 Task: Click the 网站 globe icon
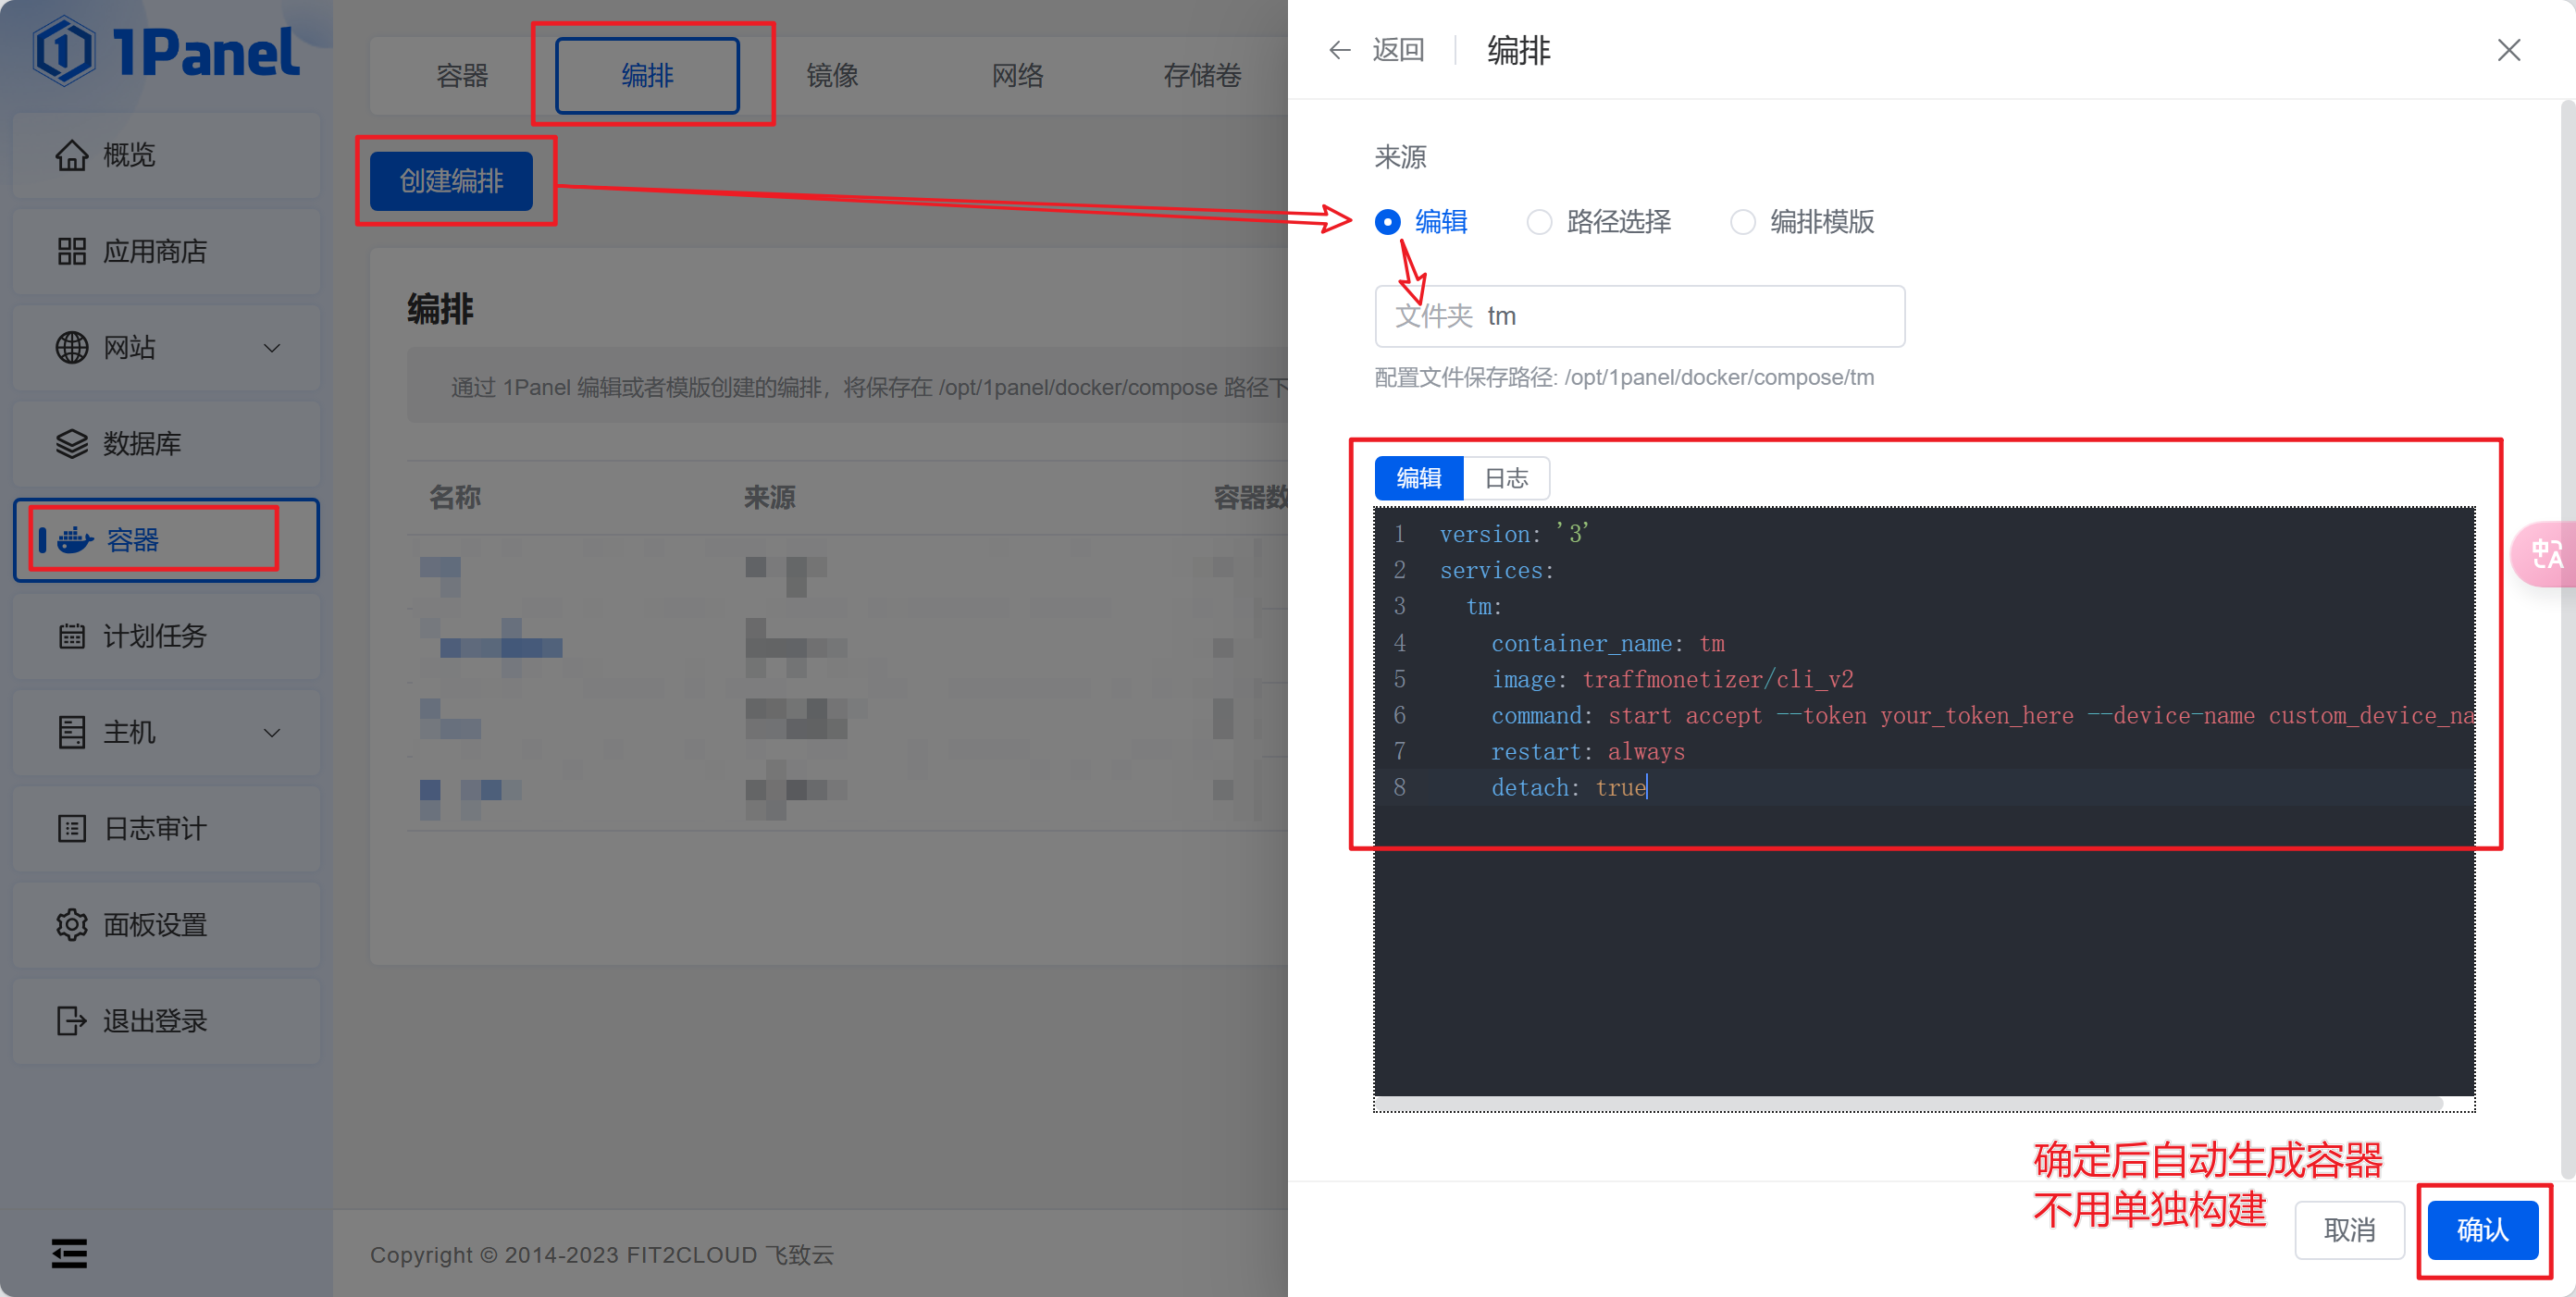point(72,347)
